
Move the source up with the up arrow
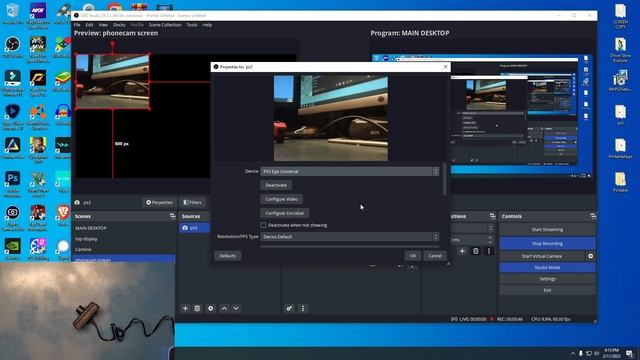224,308
